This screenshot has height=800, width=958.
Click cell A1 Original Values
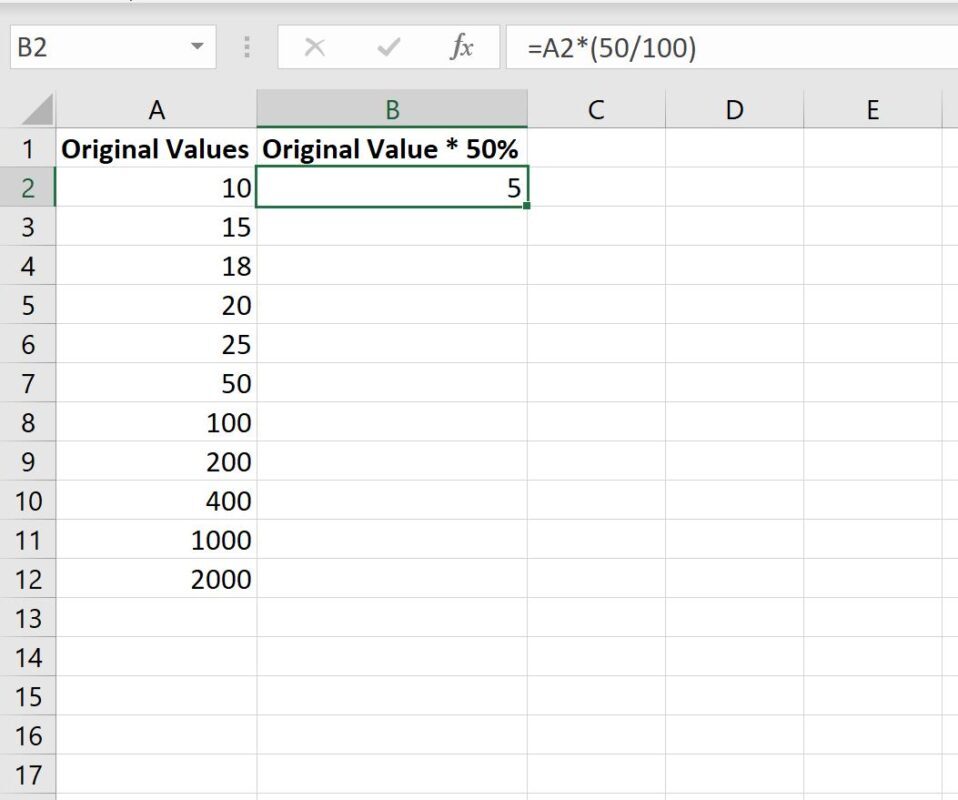(x=156, y=149)
